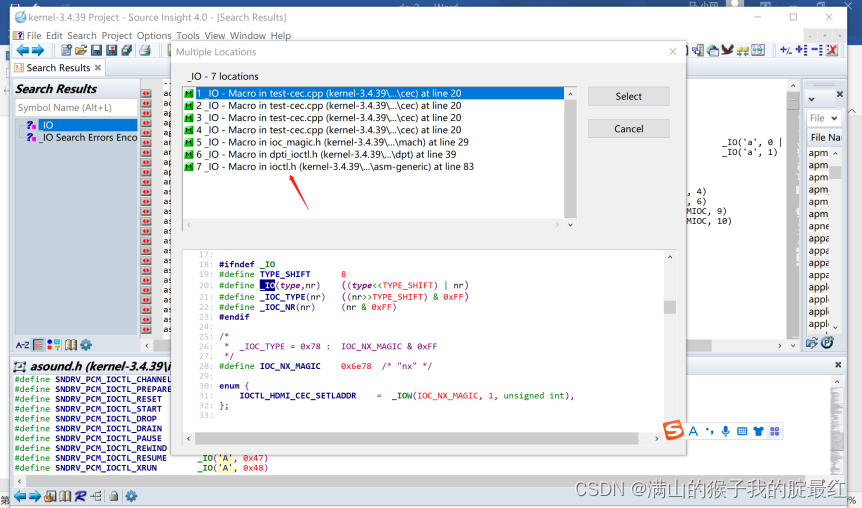Click the Relation 'R' icon in the bottom toolbar
862x508 pixels.
click(80, 496)
